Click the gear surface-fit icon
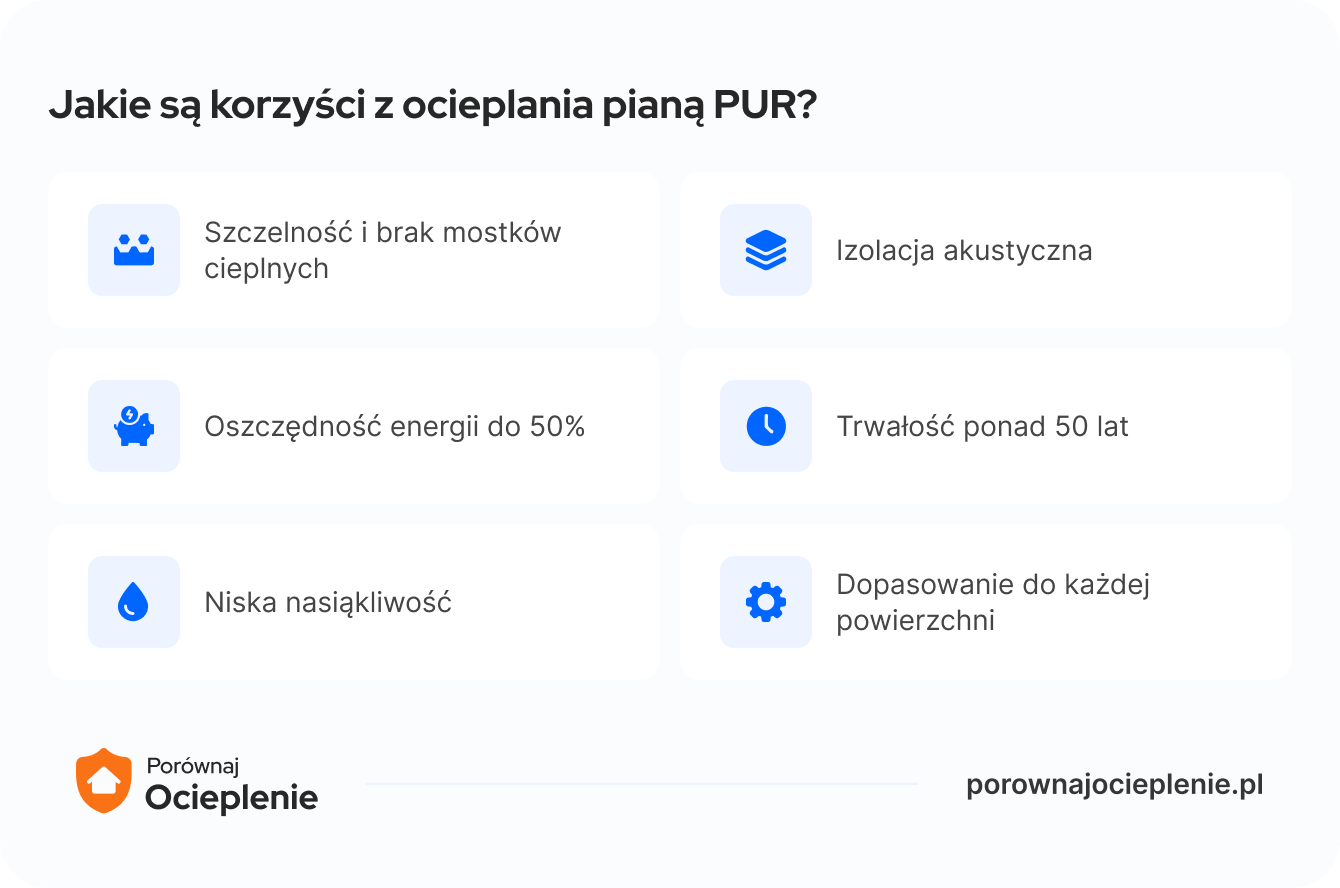The image size is (1340, 888). (766, 602)
